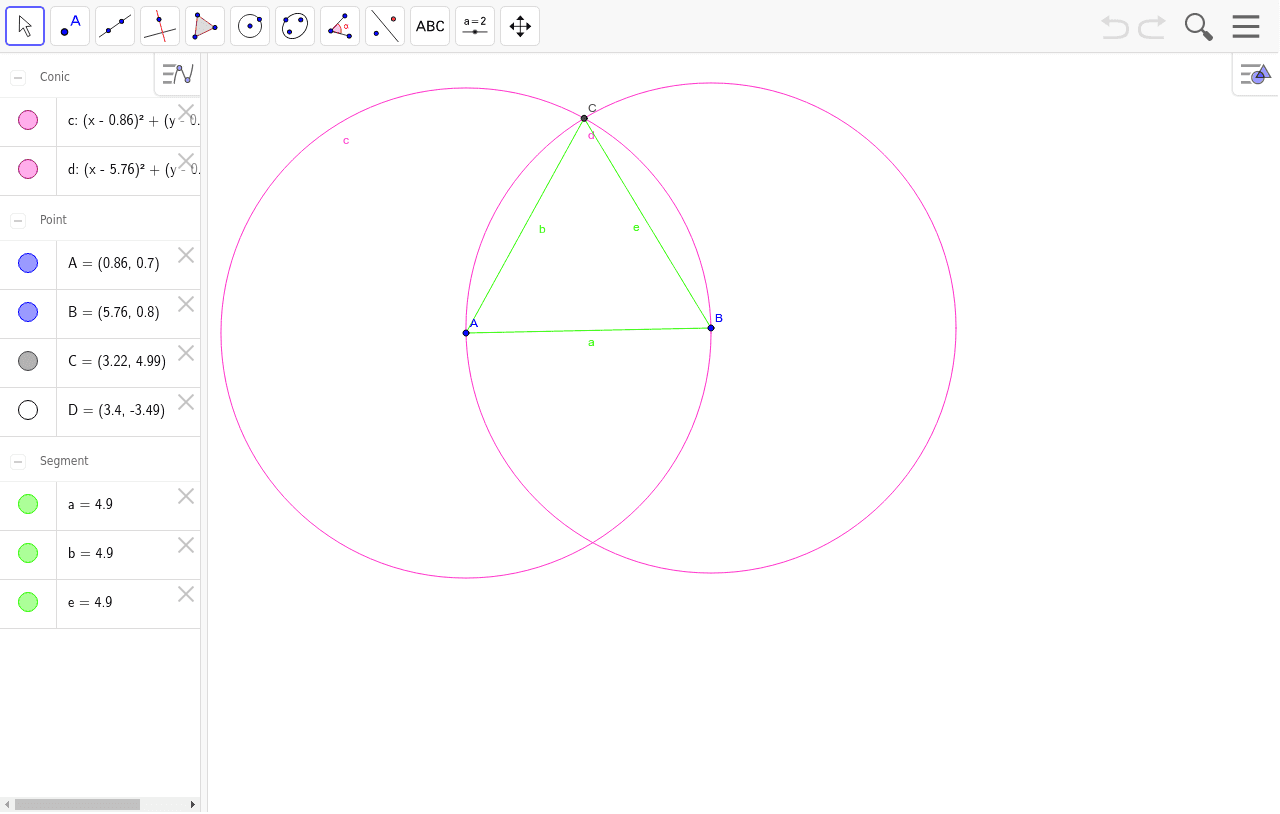Click the Undo arrow
The width and height of the screenshot is (1280, 814).
coord(1115,27)
